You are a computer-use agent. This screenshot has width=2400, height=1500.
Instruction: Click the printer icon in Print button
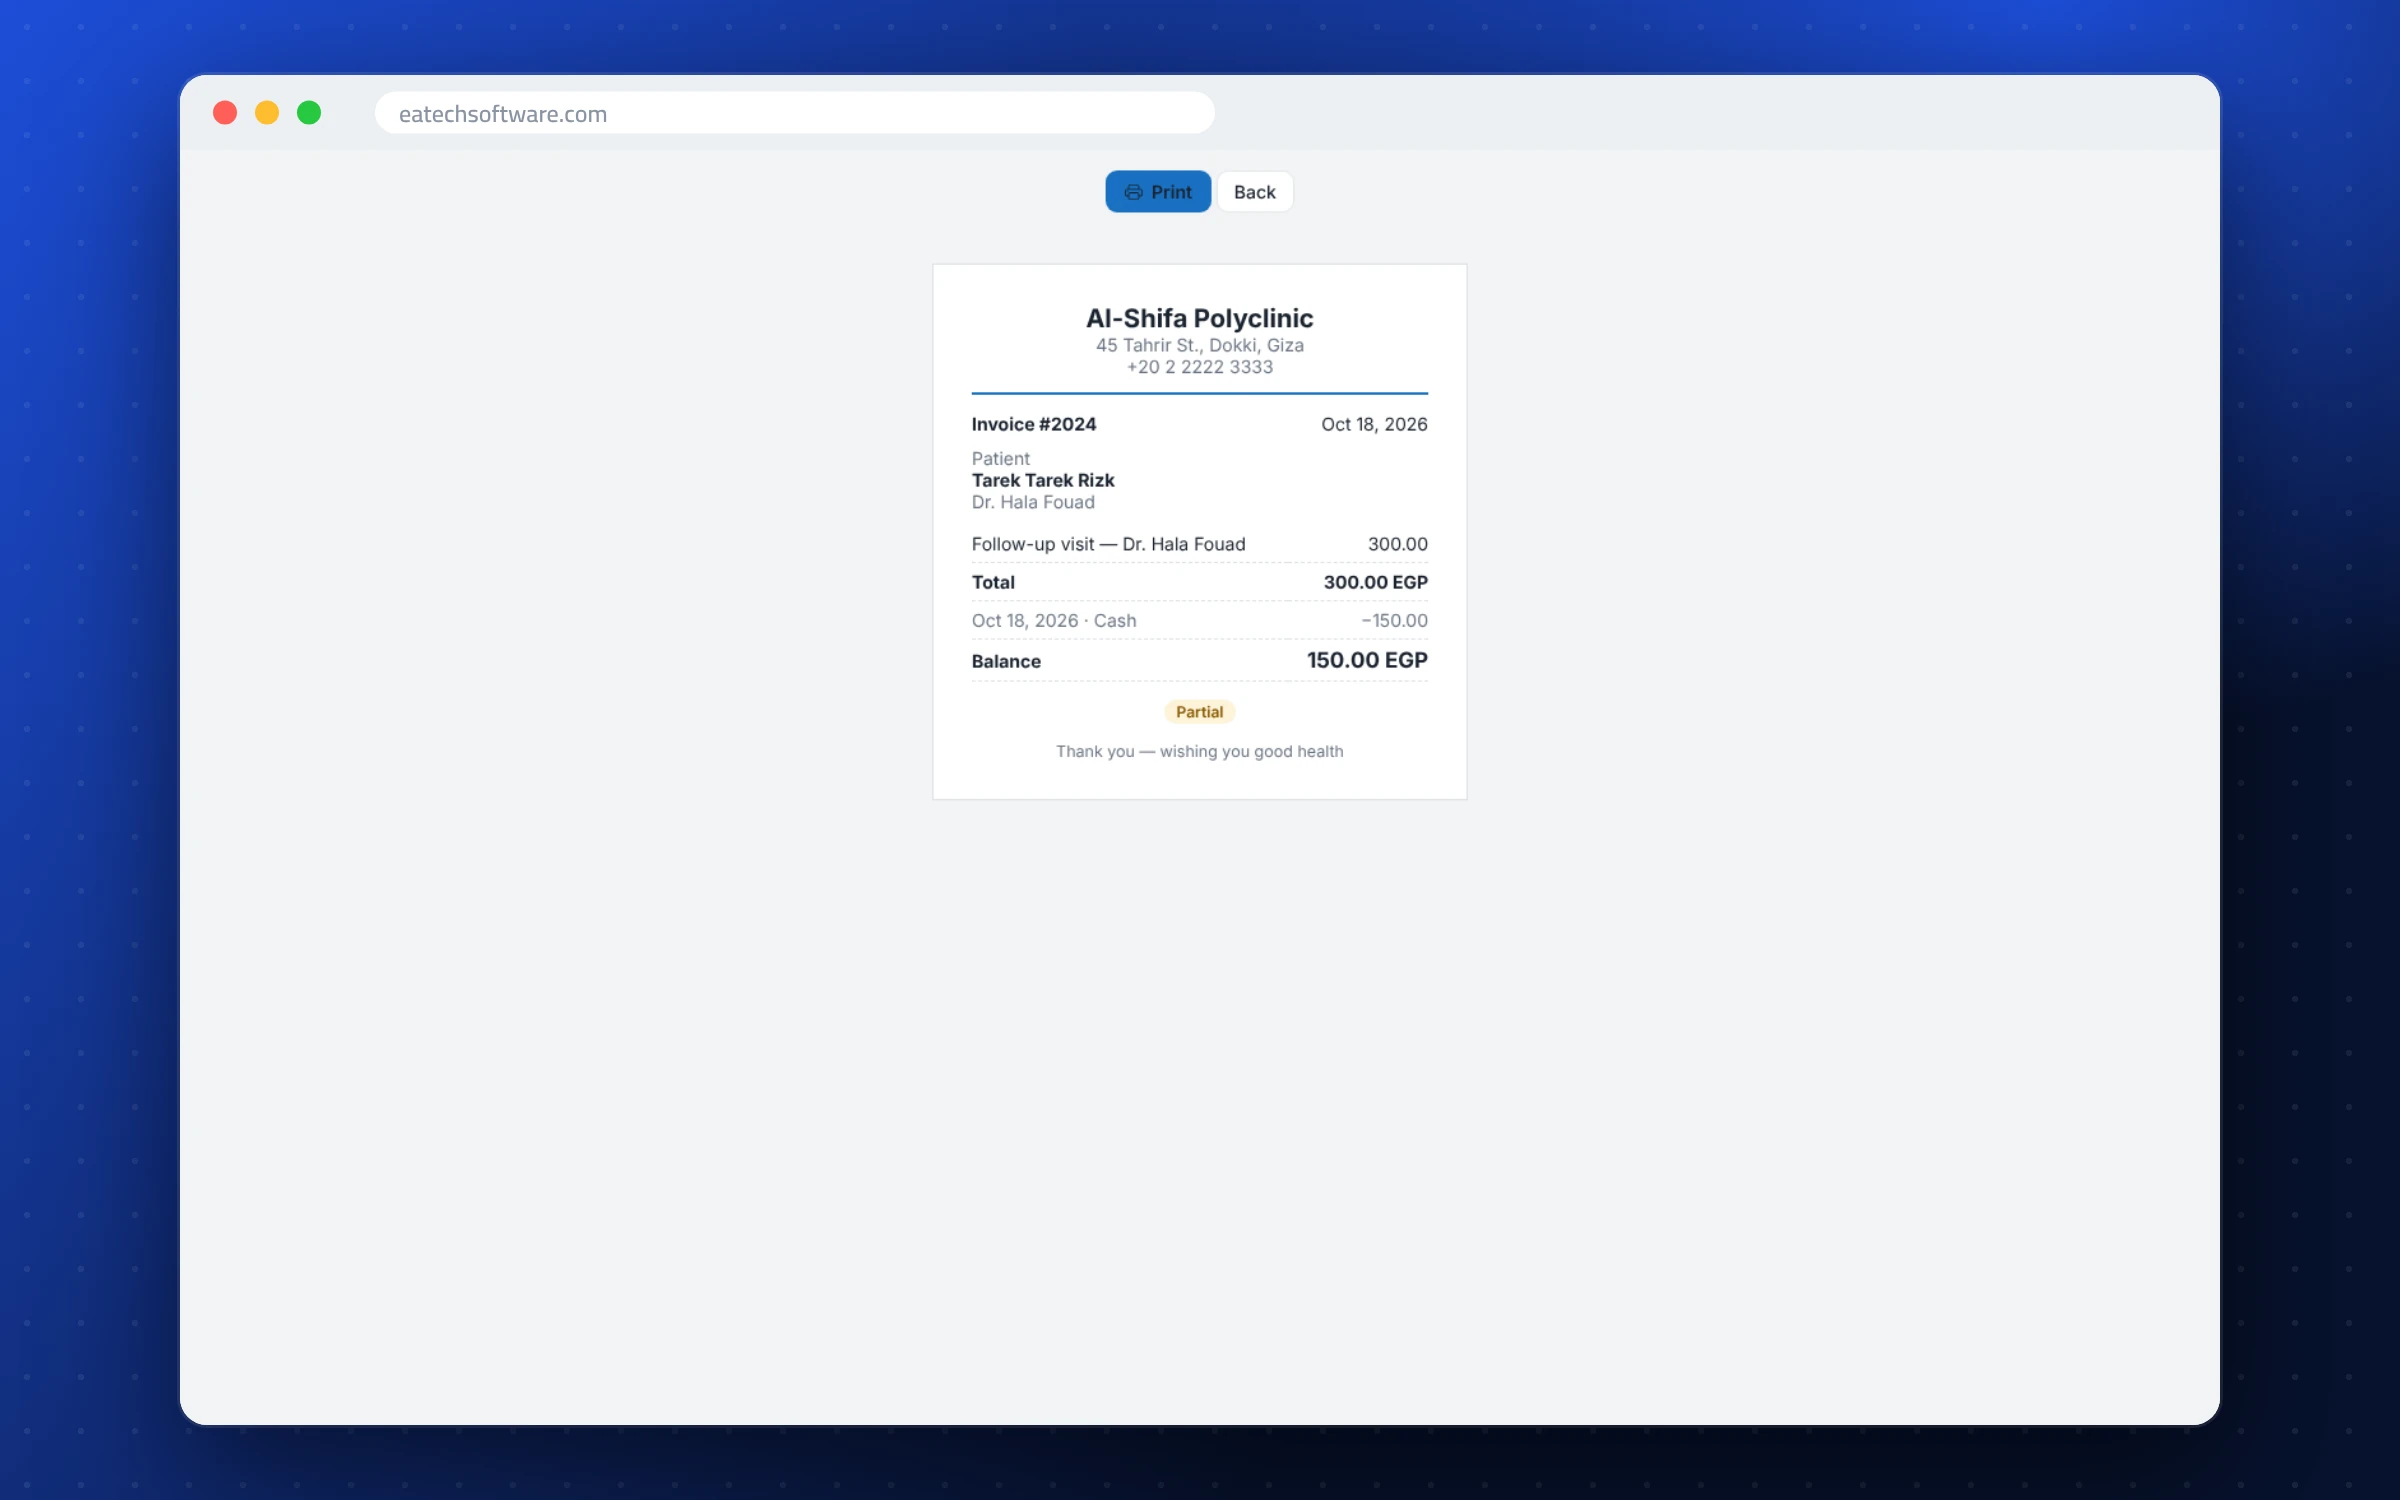coord(1133,192)
